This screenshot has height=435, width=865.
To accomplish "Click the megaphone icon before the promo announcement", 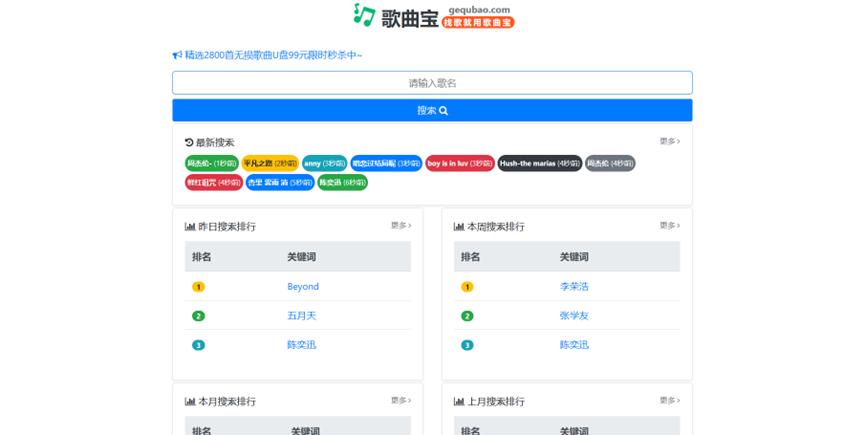I will (177, 55).
